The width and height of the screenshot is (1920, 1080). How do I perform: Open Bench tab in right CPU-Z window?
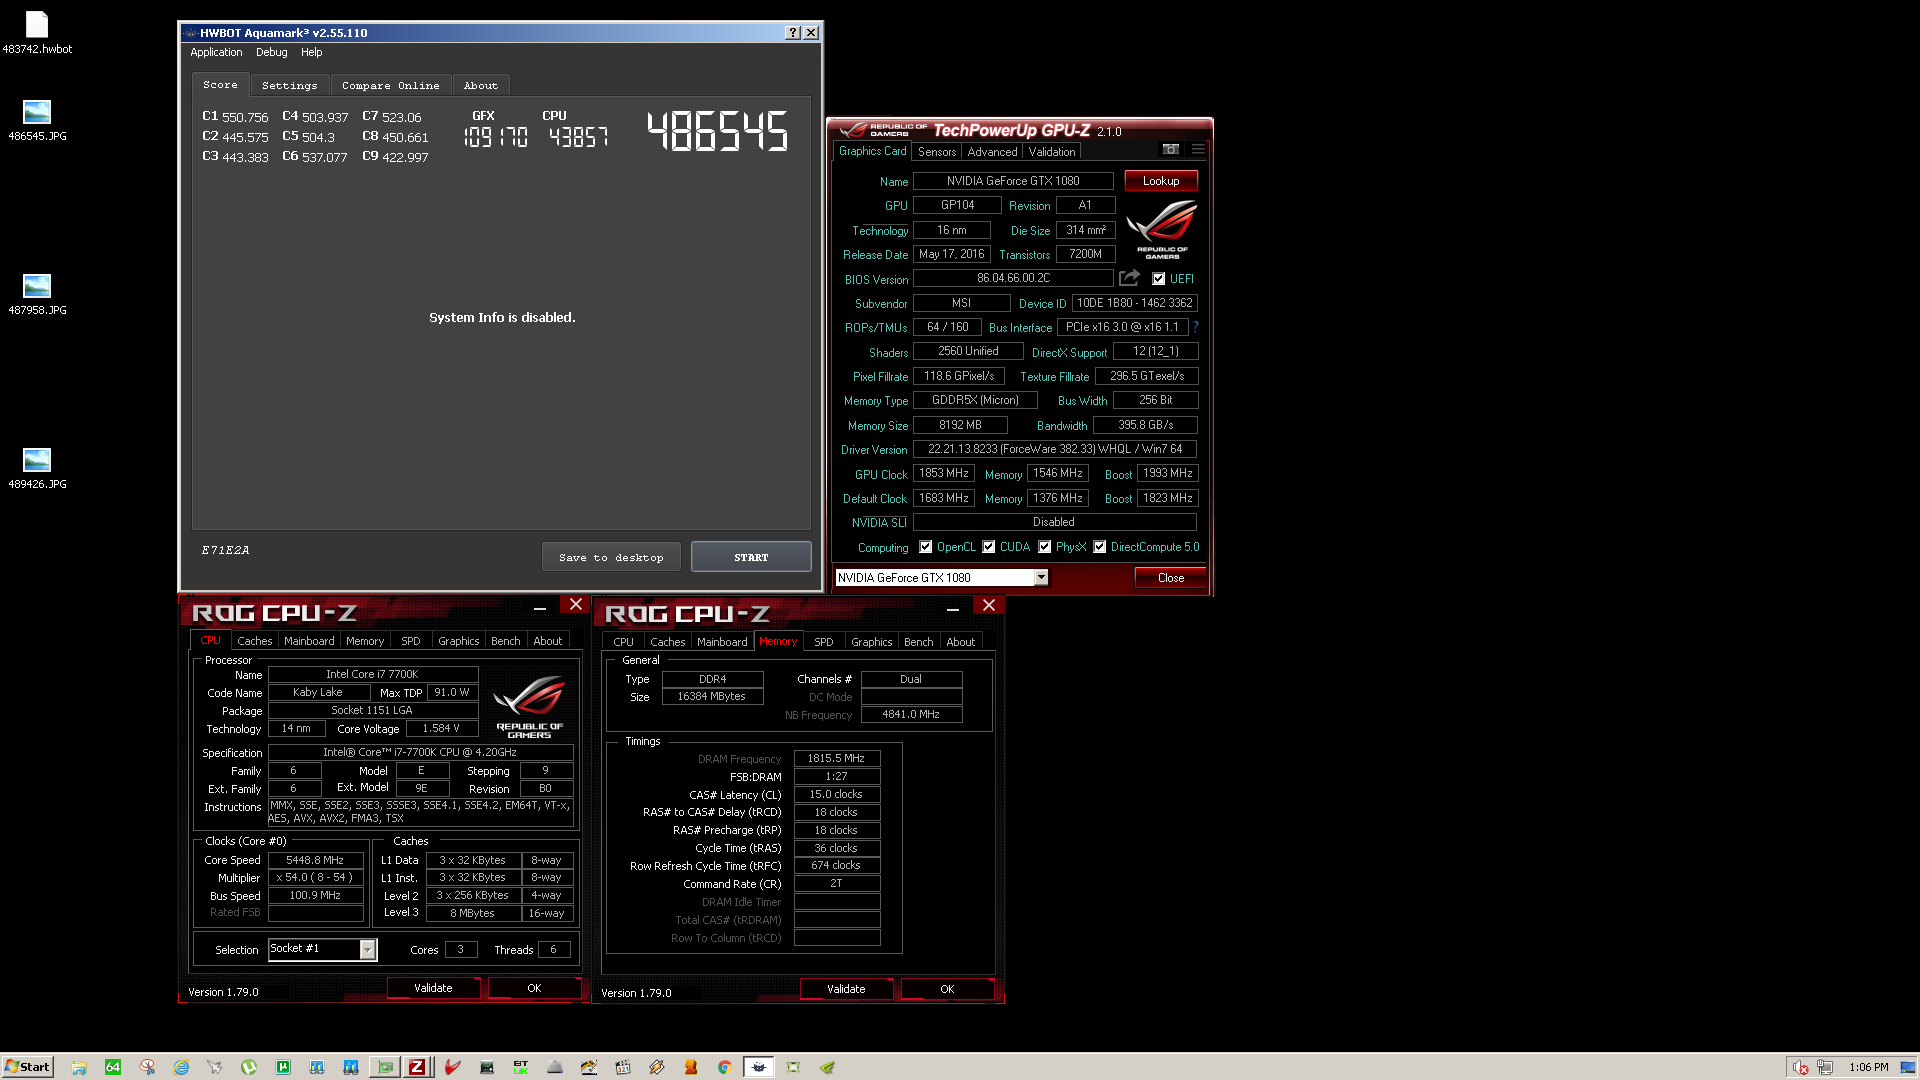tap(918, 642)
